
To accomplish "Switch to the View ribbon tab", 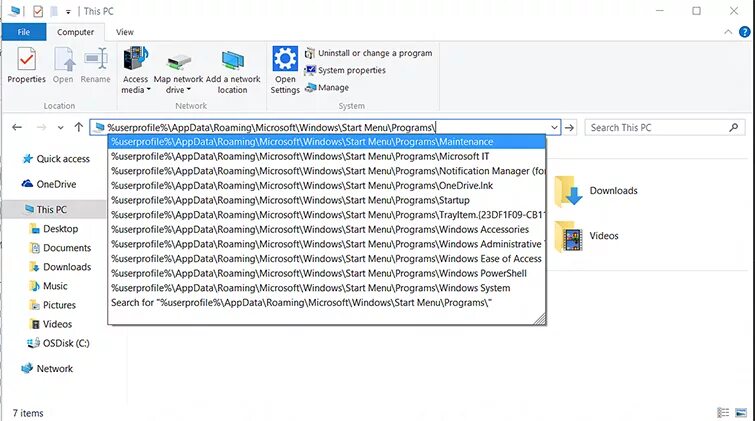I will click(x=125, y=32).
